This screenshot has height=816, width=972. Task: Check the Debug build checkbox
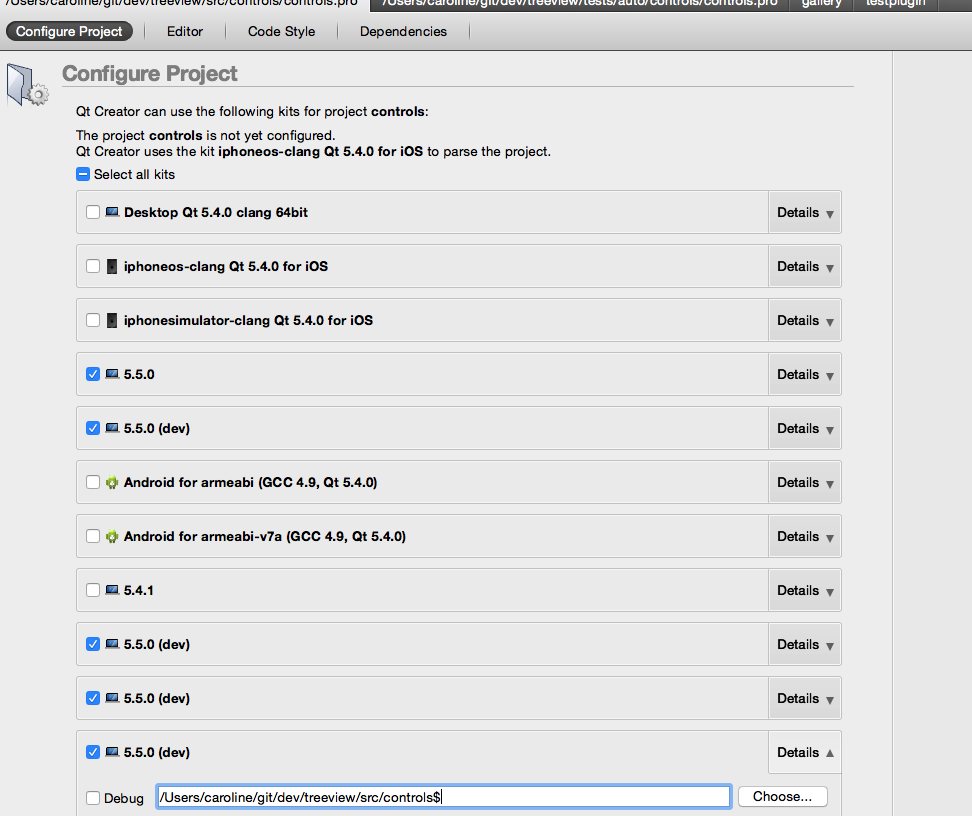tap(93, 798)
